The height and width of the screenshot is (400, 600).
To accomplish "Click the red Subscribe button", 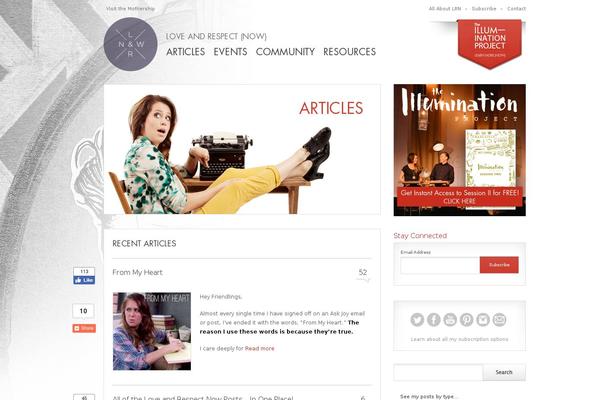I will (x=499, y=265).
